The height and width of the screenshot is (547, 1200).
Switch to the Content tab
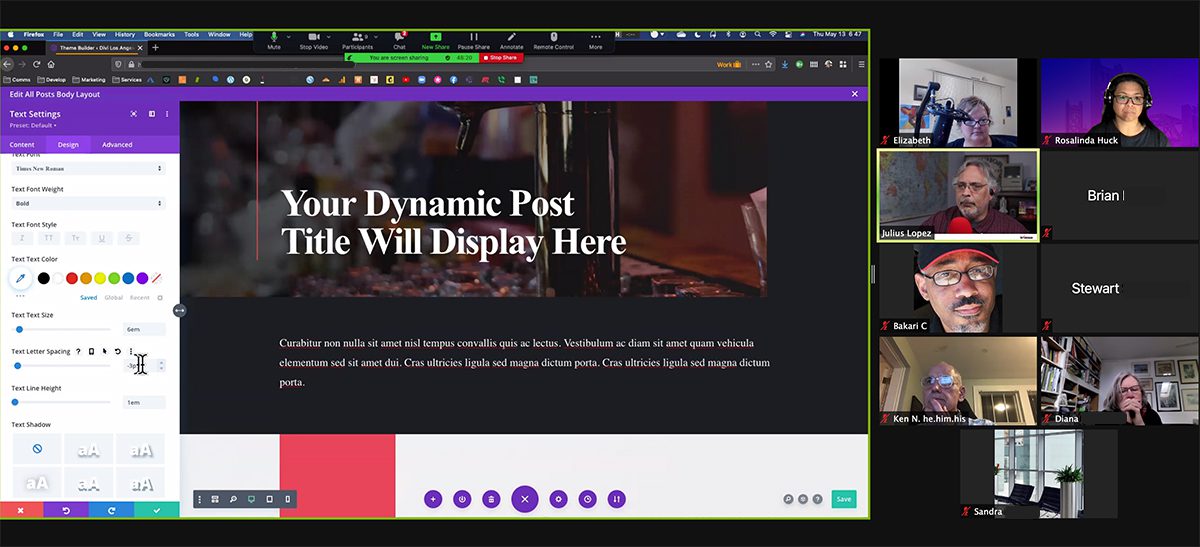click(22, 145)
